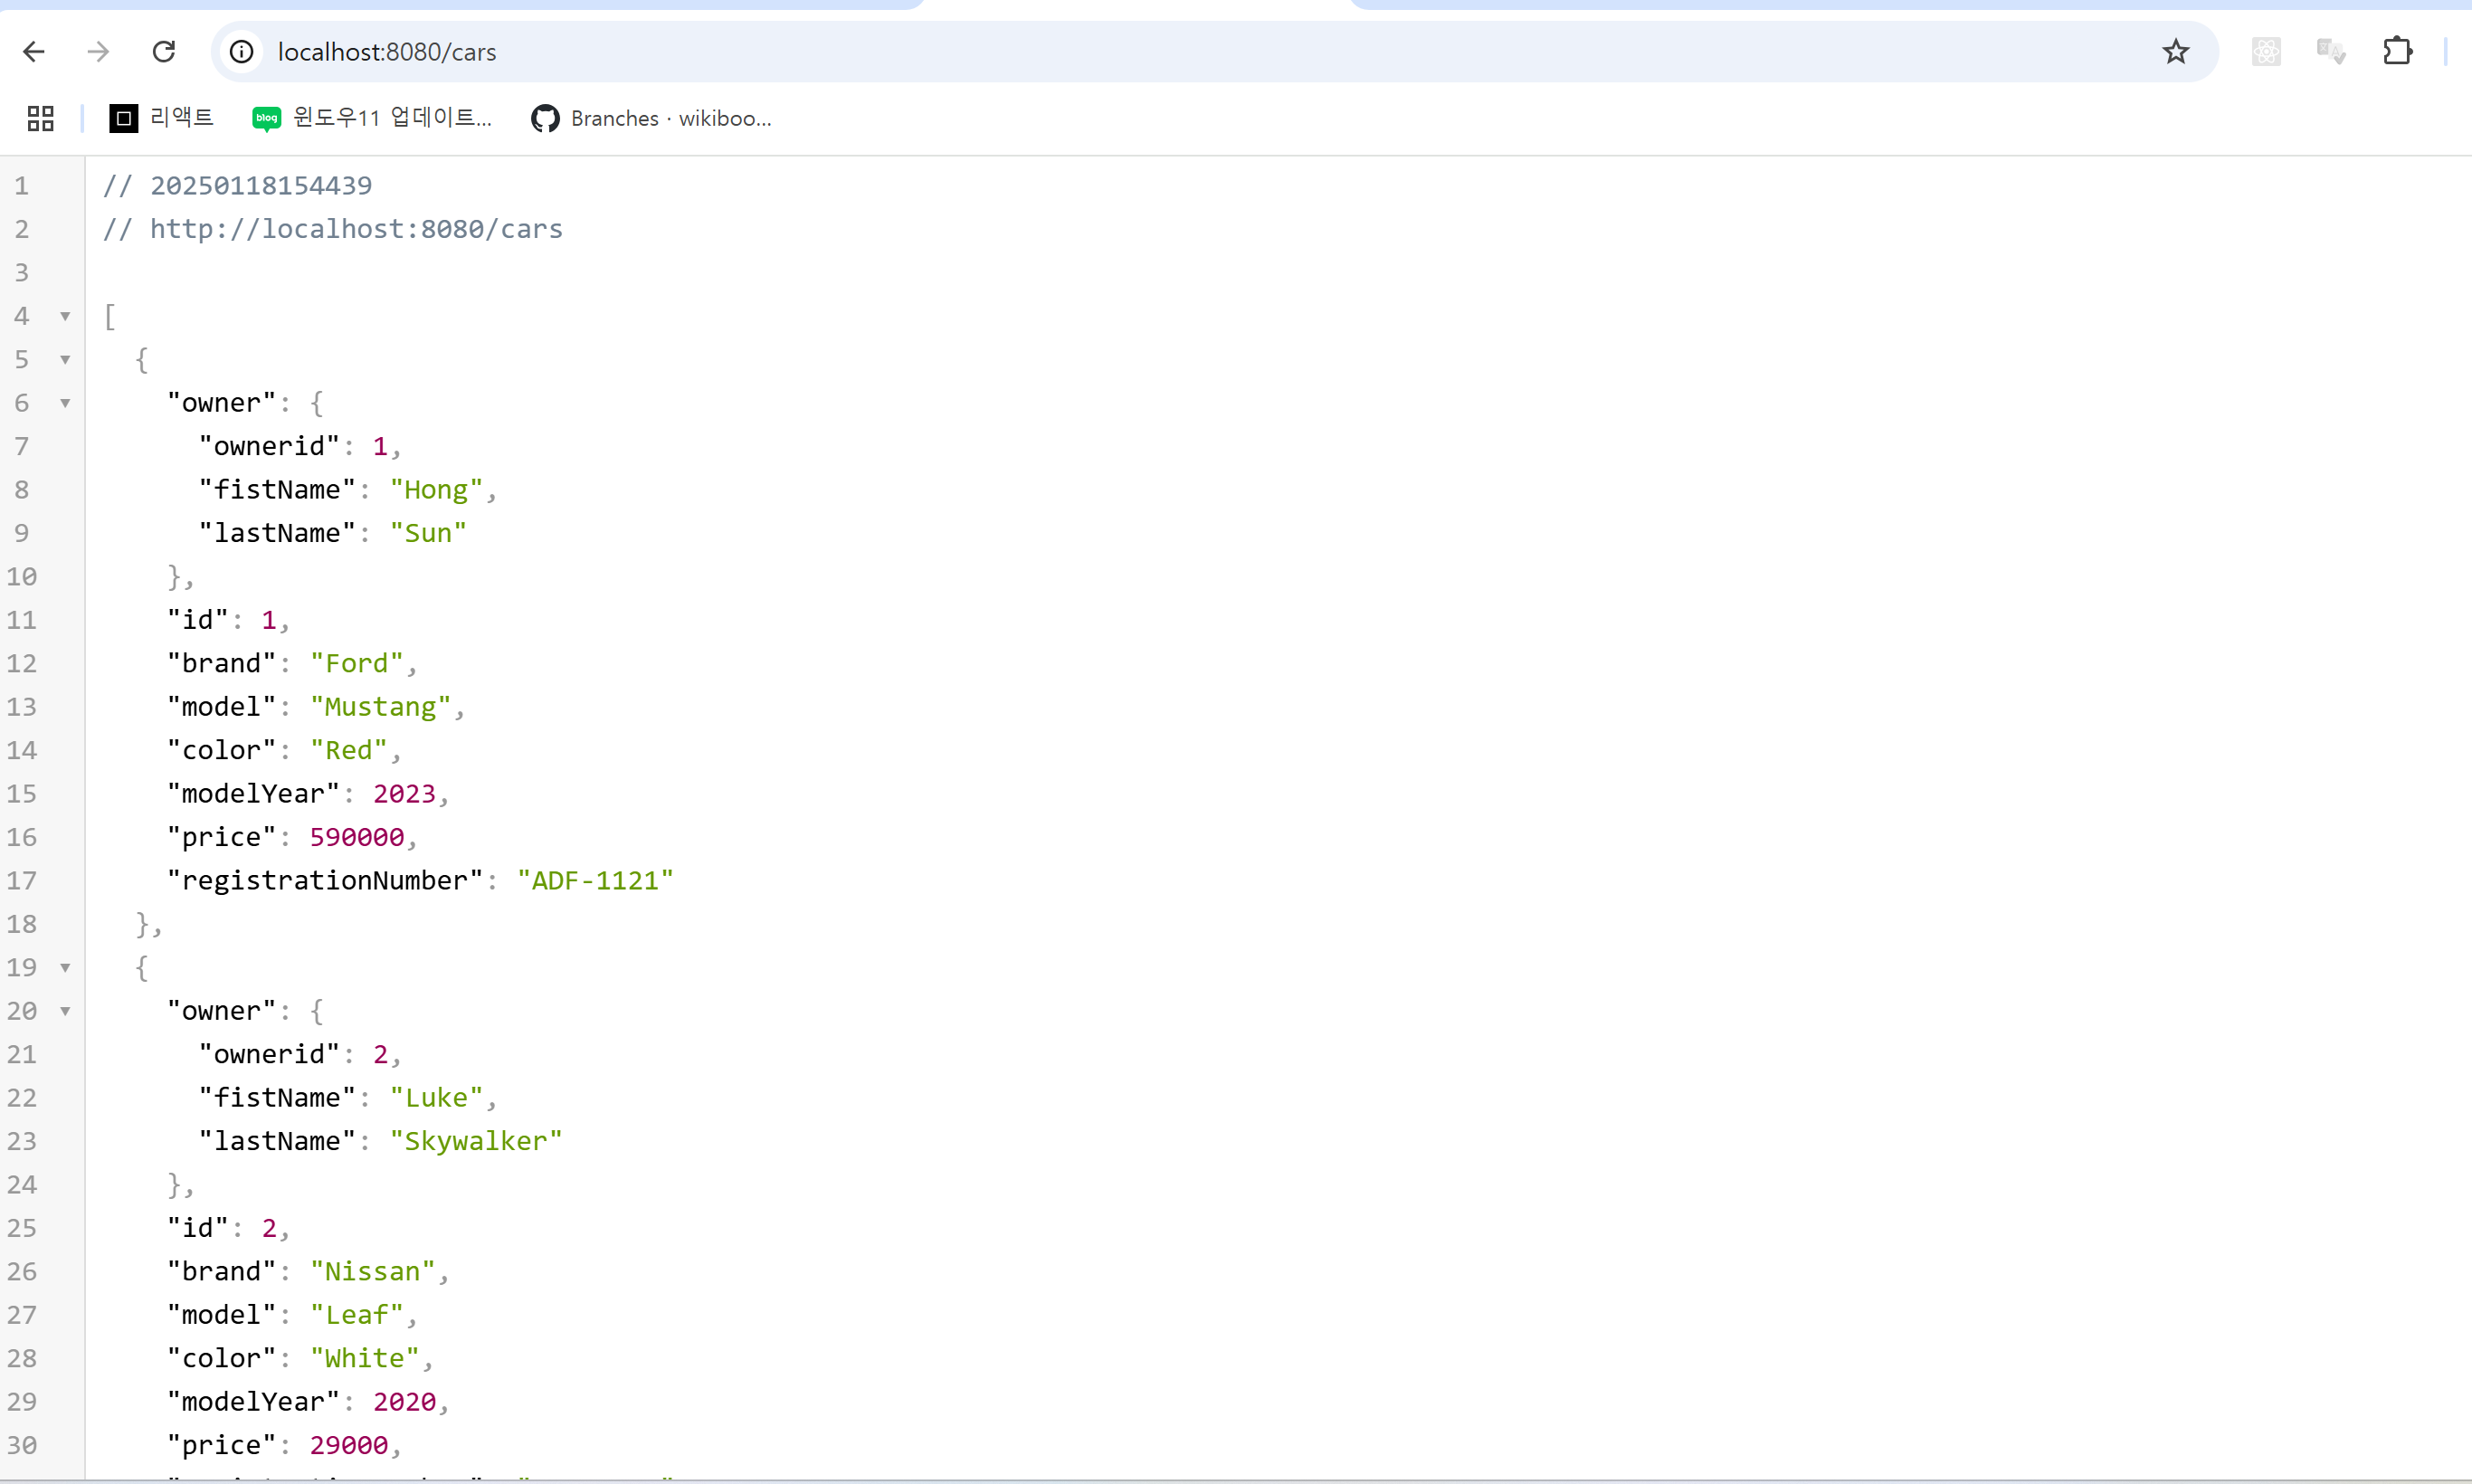This screenshot has height=1484, width=2472.
Task: Collapse the first car object on line 5
Action: [x=65, y=360]
